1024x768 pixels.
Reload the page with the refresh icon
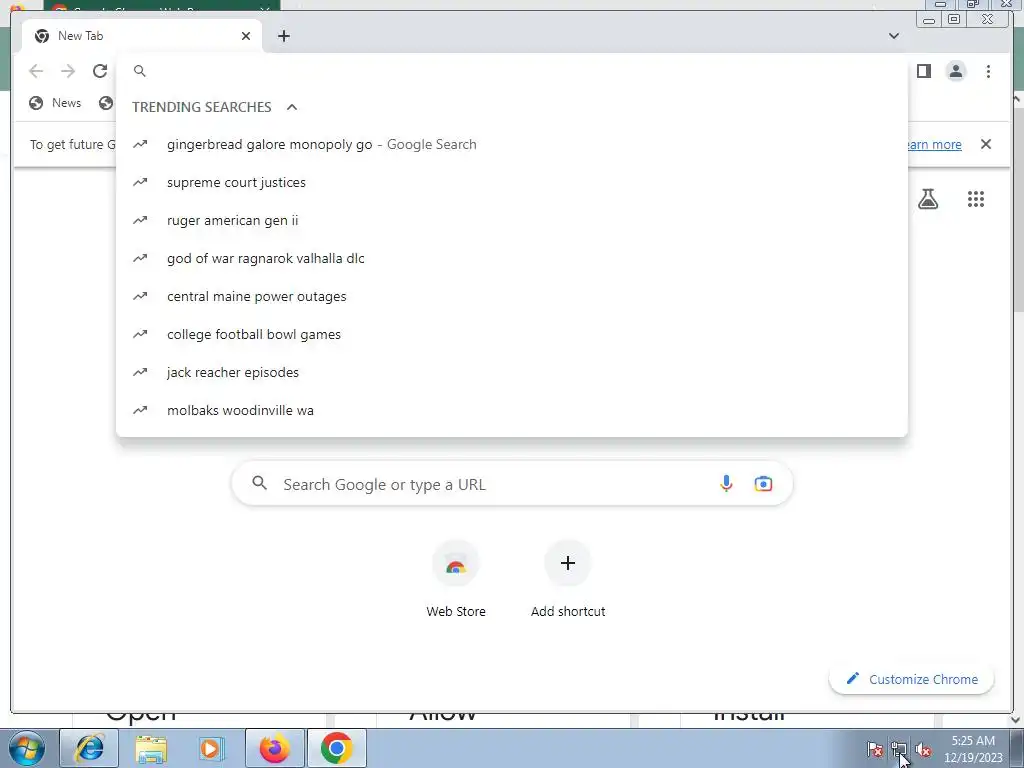(100, 71)
